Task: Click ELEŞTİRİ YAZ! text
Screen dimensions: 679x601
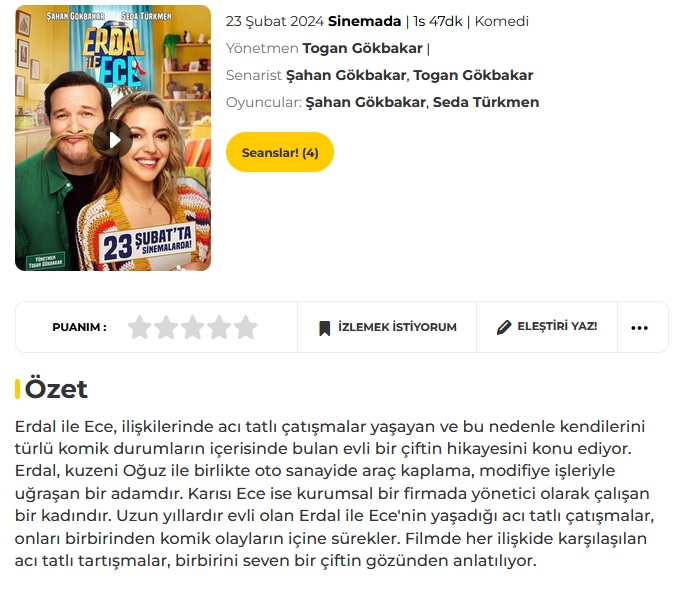Action: click(x=557, y=326)
